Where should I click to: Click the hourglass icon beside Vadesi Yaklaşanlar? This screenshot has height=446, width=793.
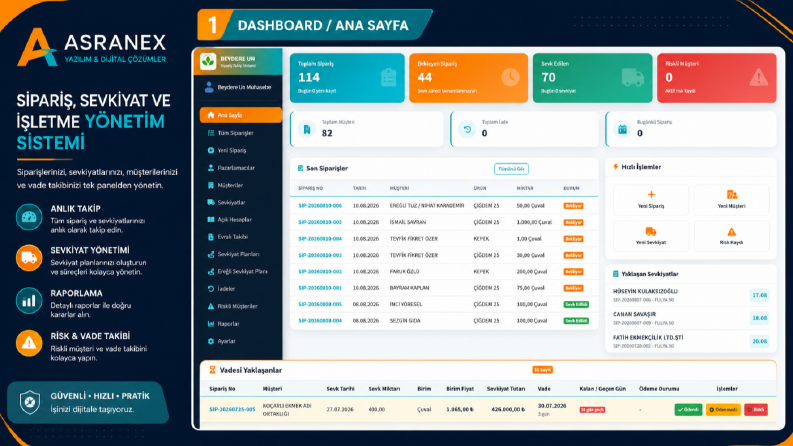[212, 370]
